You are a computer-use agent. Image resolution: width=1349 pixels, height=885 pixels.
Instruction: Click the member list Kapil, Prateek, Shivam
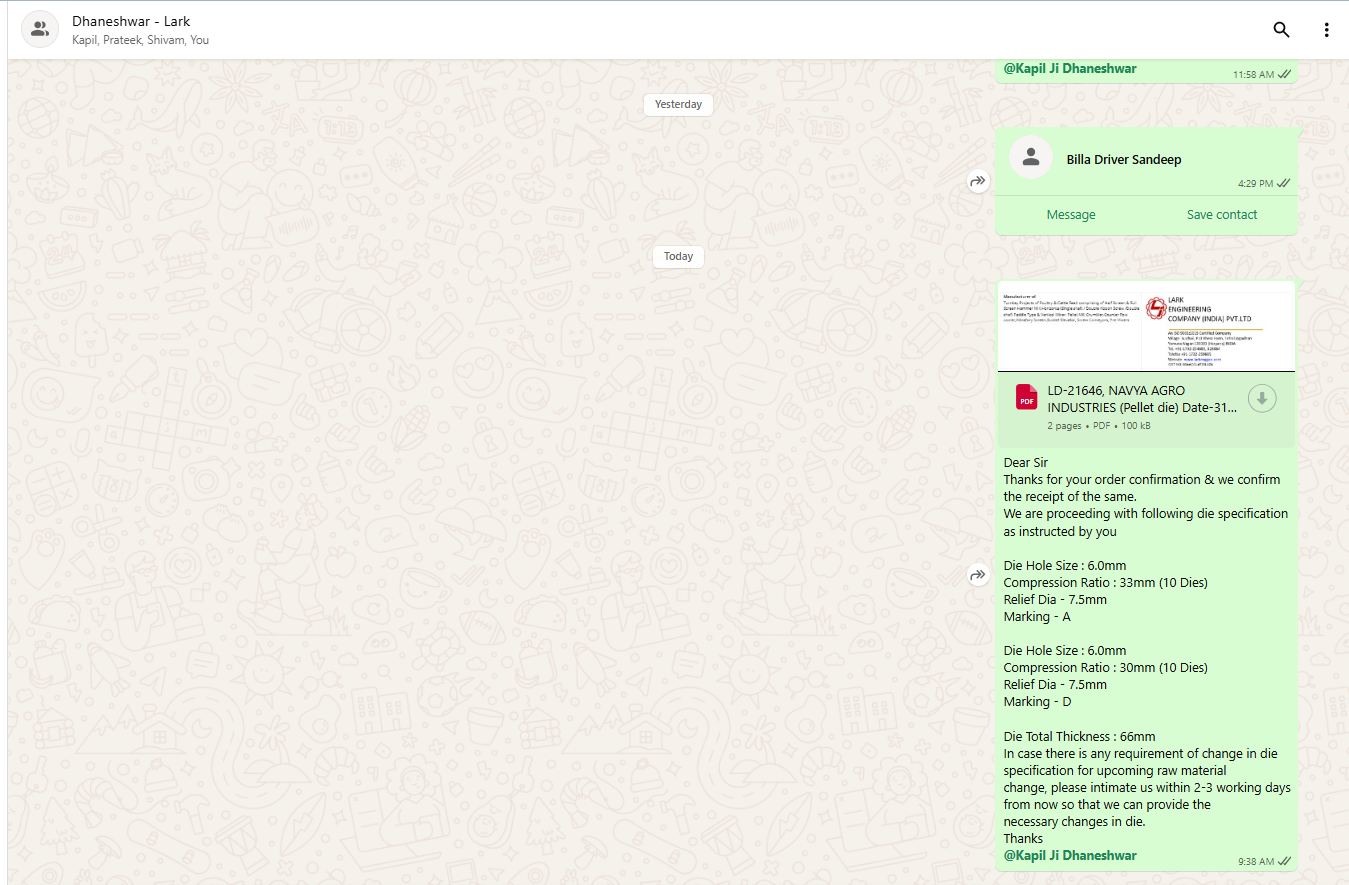click(140, 41)
